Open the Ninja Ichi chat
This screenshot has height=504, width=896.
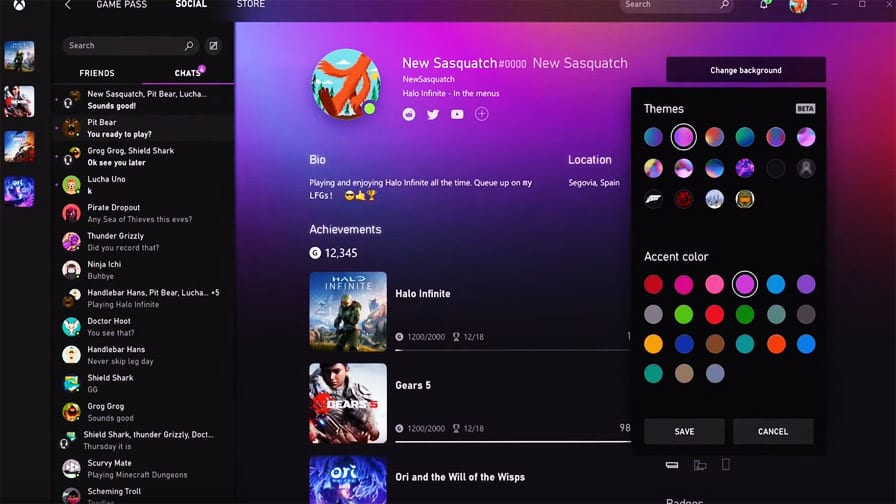click(x=143, y=270)
